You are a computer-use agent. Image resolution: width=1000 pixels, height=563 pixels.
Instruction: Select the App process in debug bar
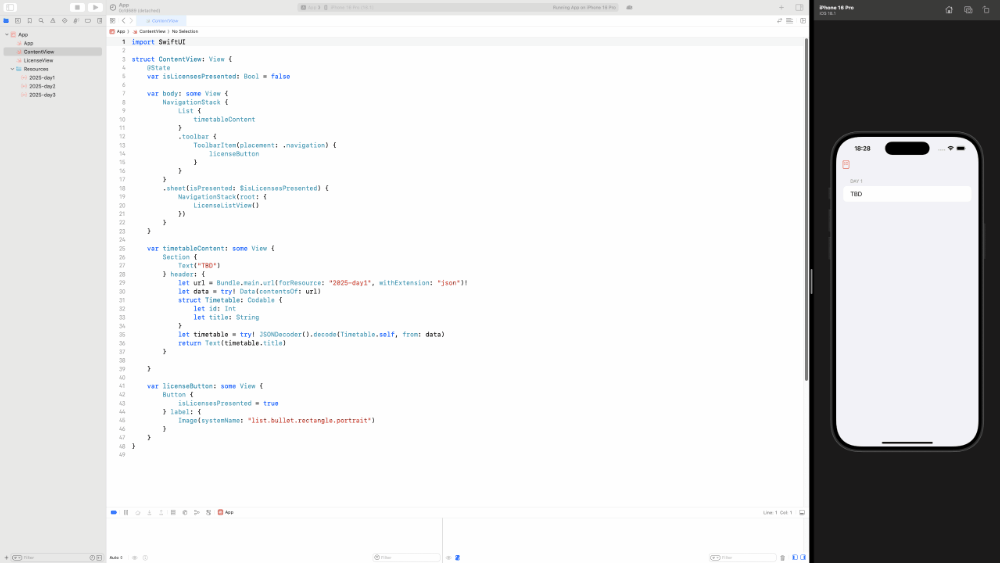226,513
